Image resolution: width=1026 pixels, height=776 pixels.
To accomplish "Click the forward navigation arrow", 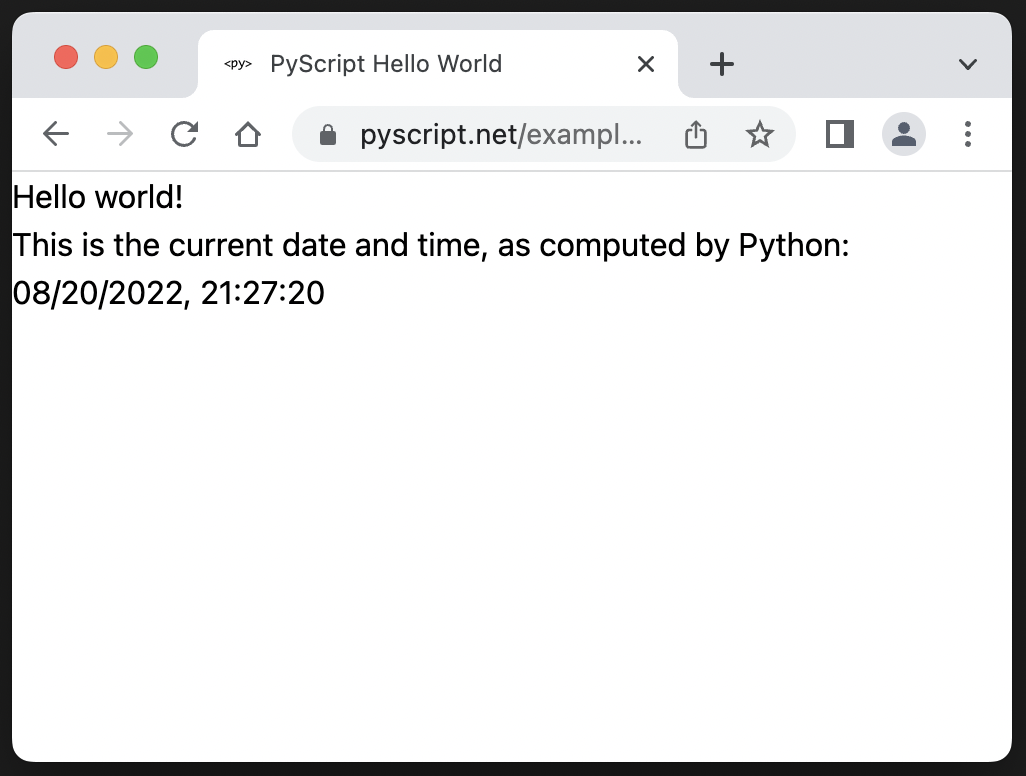I will 120,134.
